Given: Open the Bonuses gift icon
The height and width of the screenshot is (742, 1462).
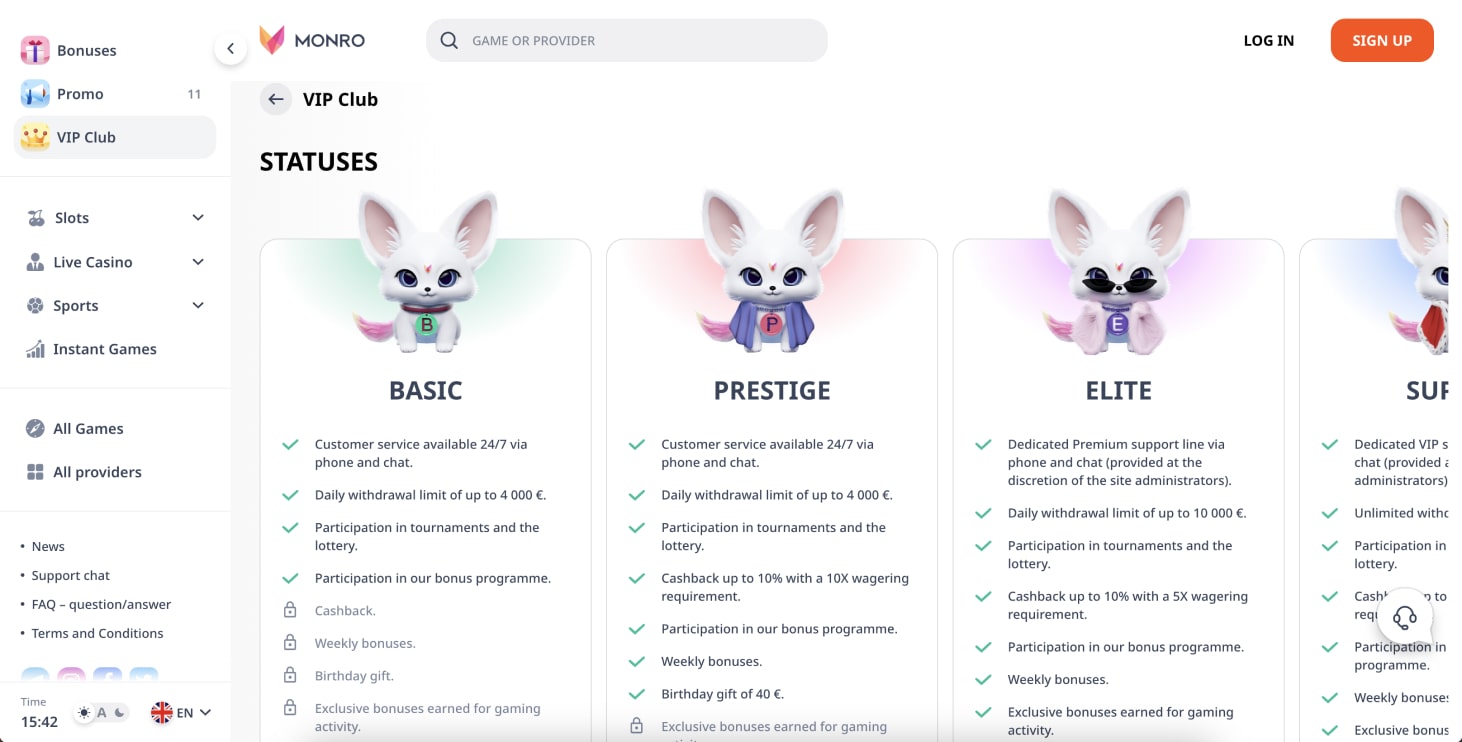Looking at the screenshot, I should point(35,50).
